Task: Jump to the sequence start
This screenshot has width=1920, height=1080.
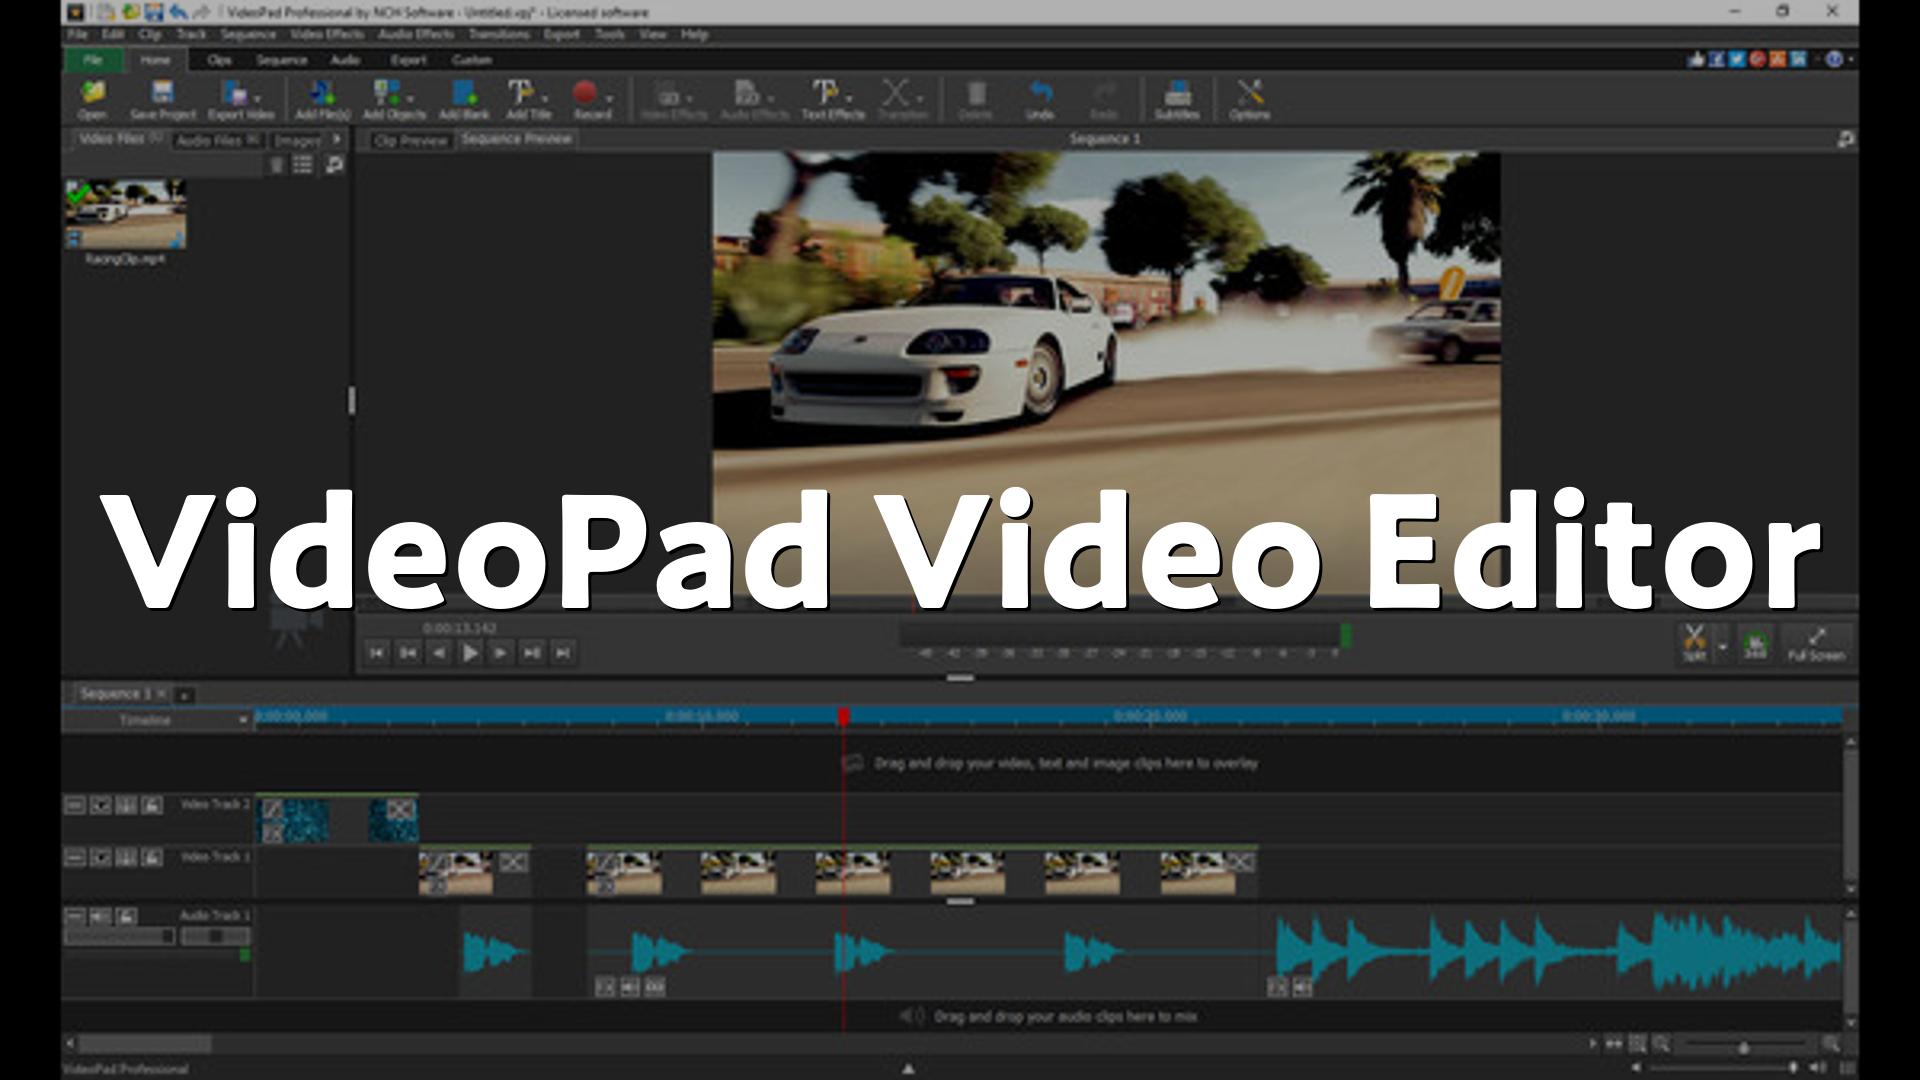Action: point(376,653)
